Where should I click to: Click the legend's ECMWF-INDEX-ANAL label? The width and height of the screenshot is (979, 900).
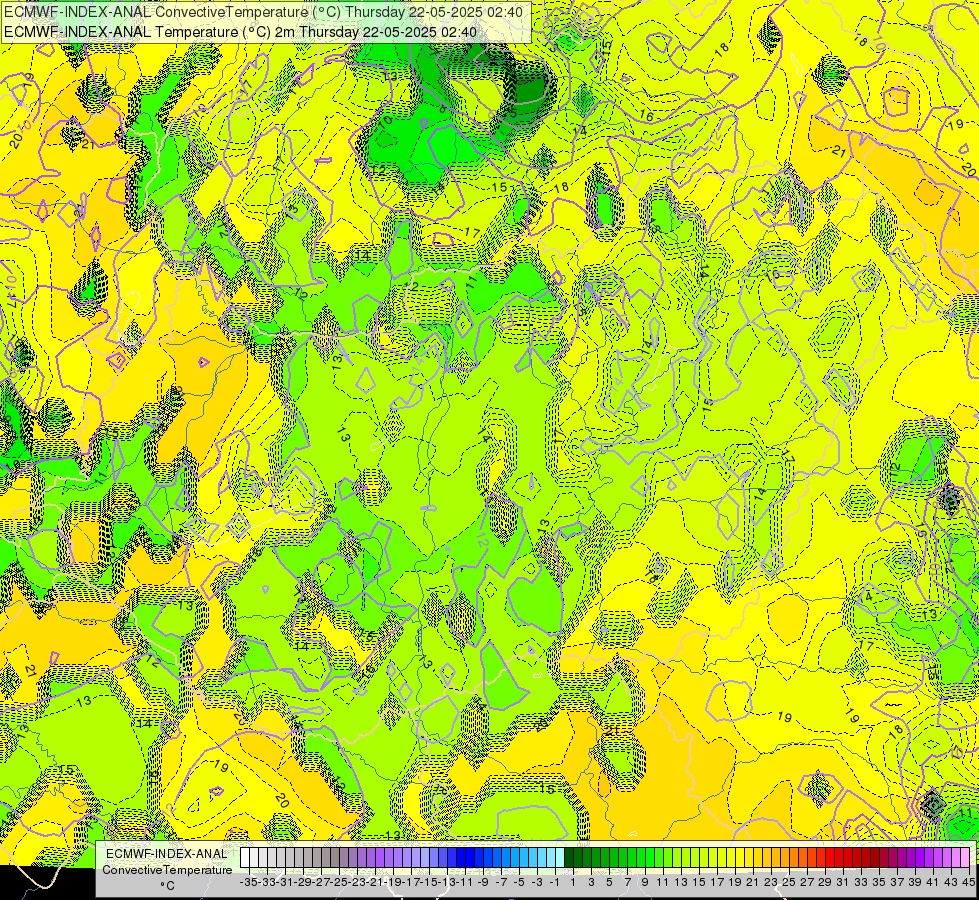[x=166, y=854]
